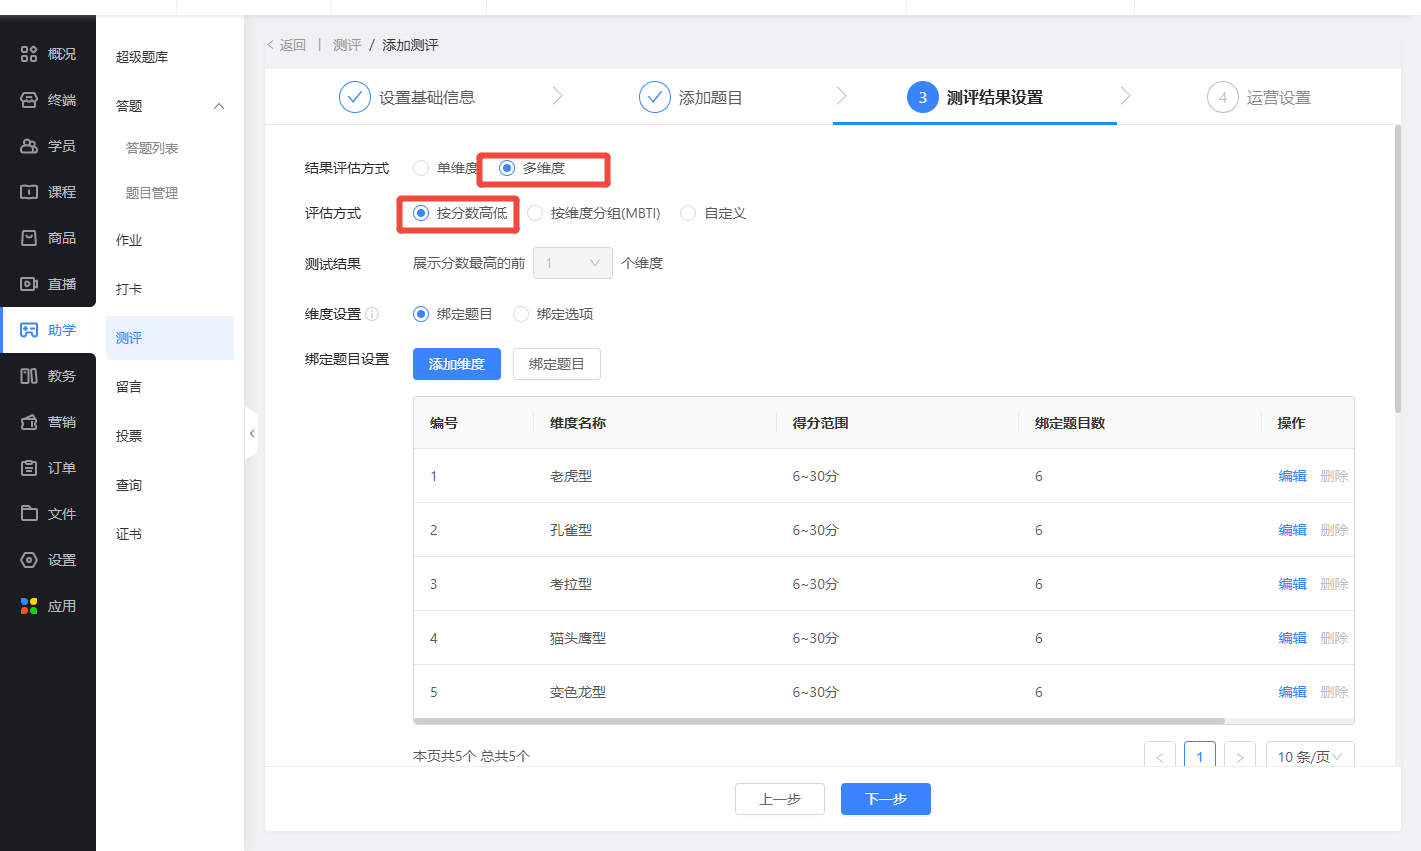Select the 单维度 radio button

(x=421, y=168)
